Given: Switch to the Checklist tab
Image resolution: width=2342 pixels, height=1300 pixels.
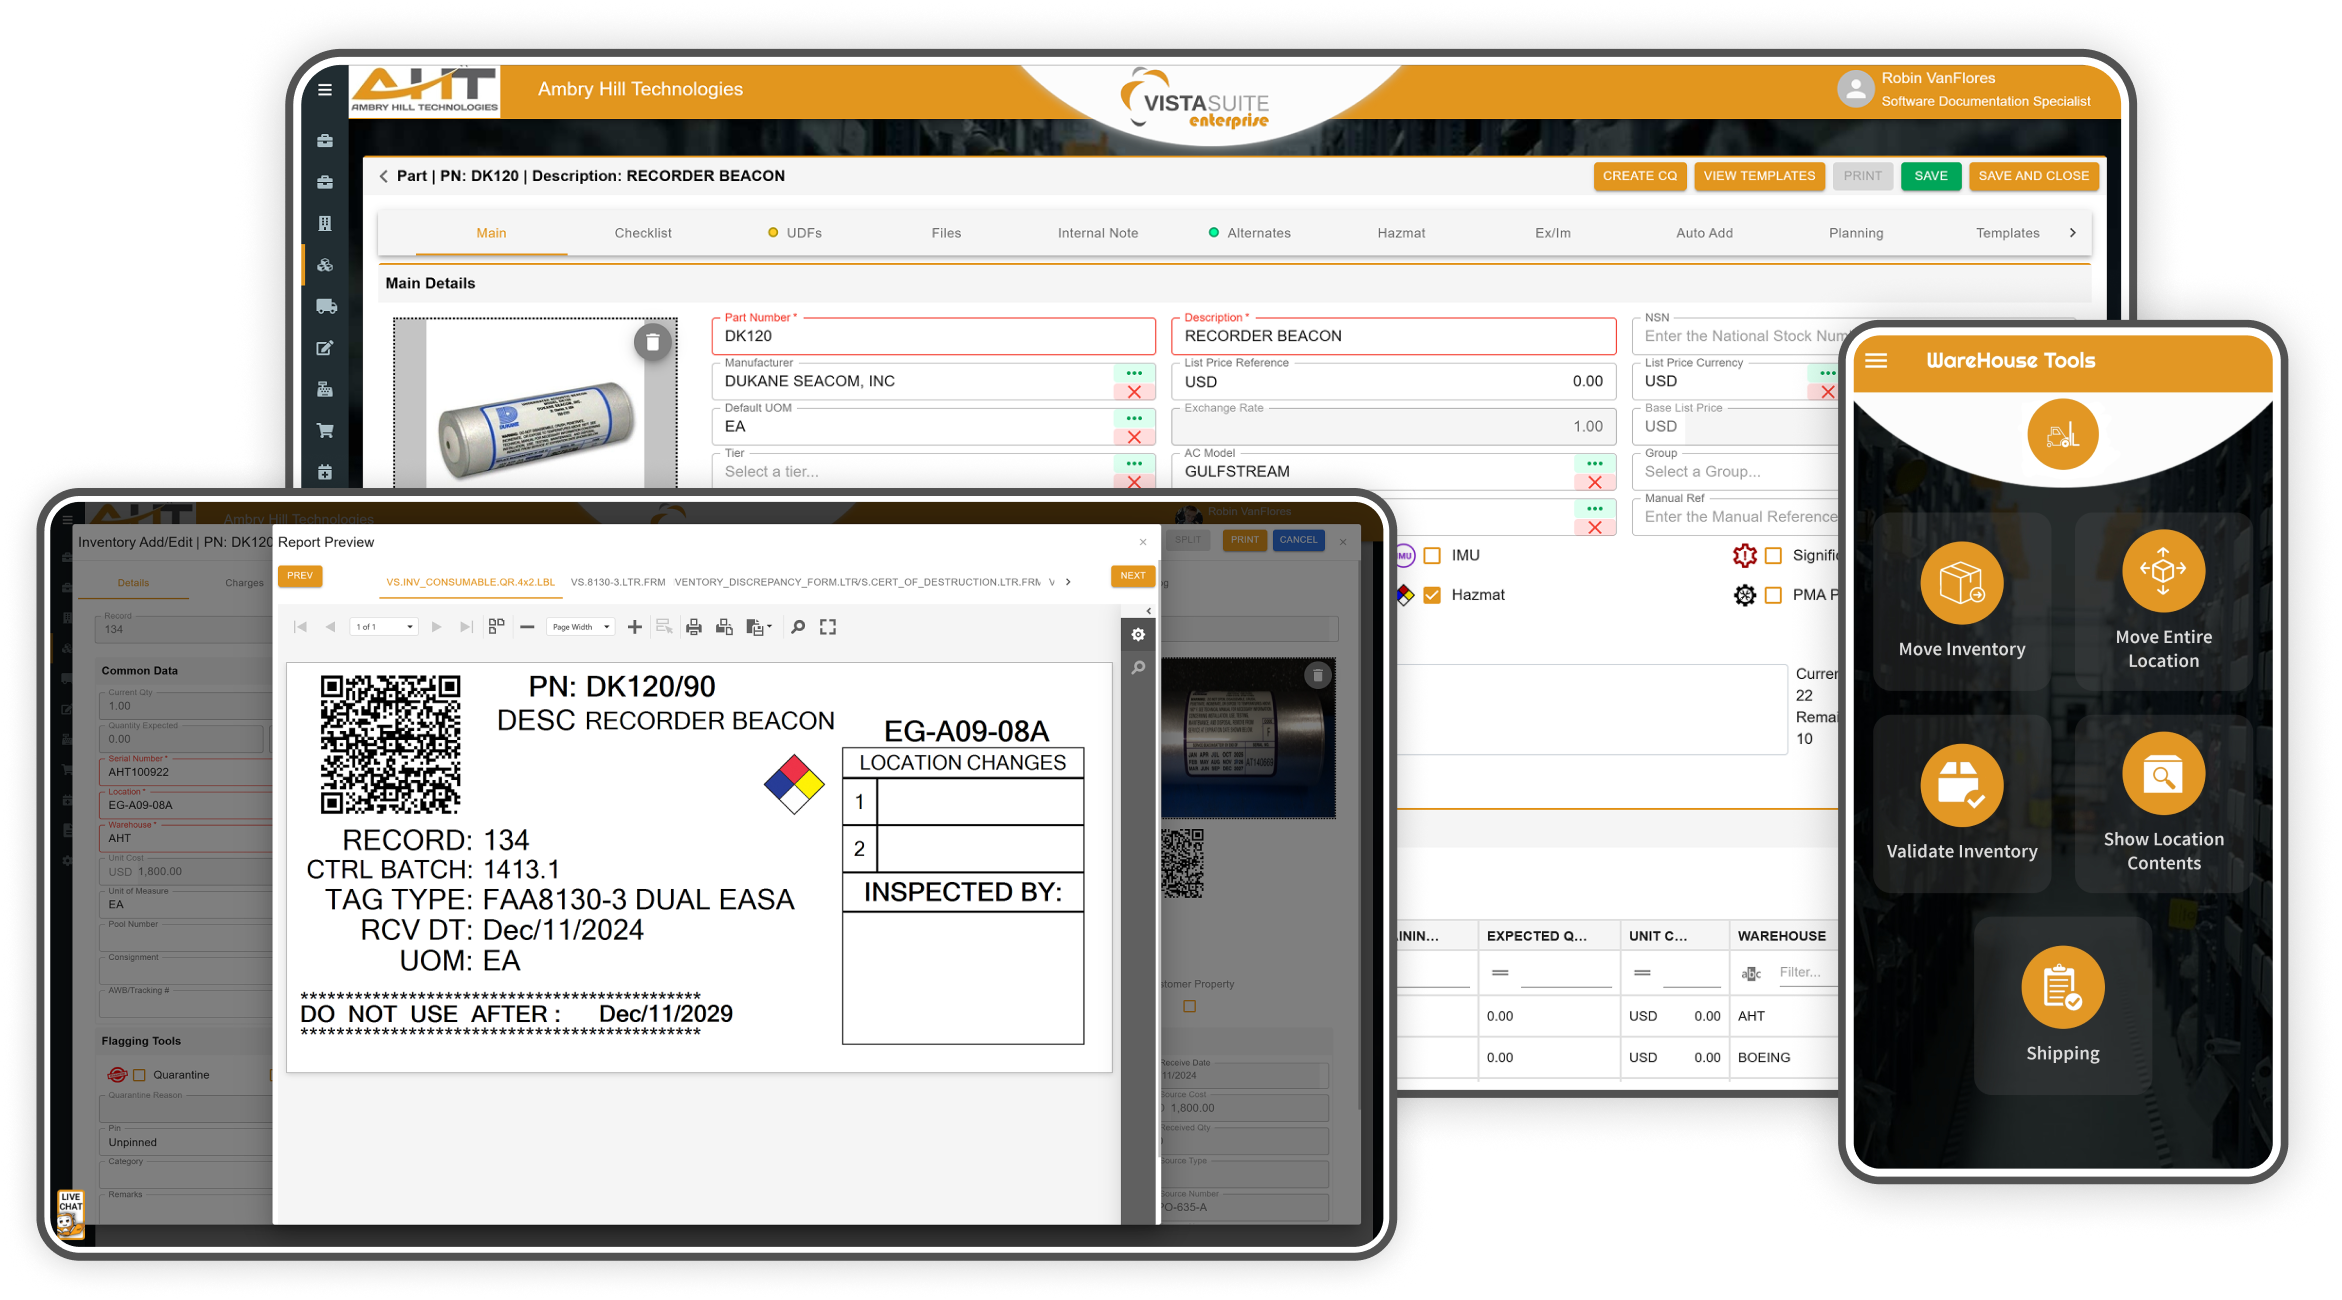Looking at the screenshot, I should (643, 232).
